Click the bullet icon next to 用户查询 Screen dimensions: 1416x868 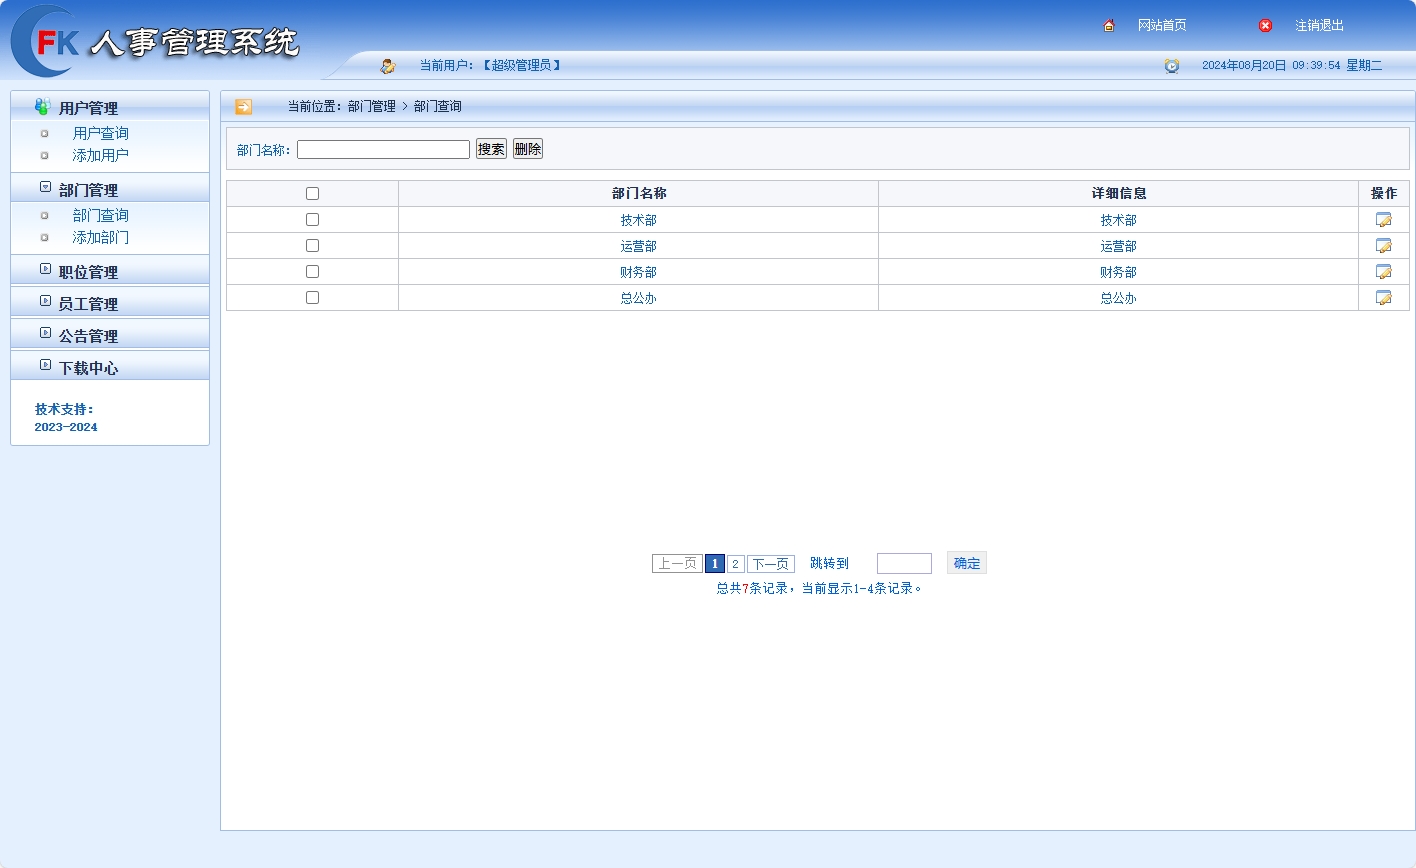[x=44, y=133]
